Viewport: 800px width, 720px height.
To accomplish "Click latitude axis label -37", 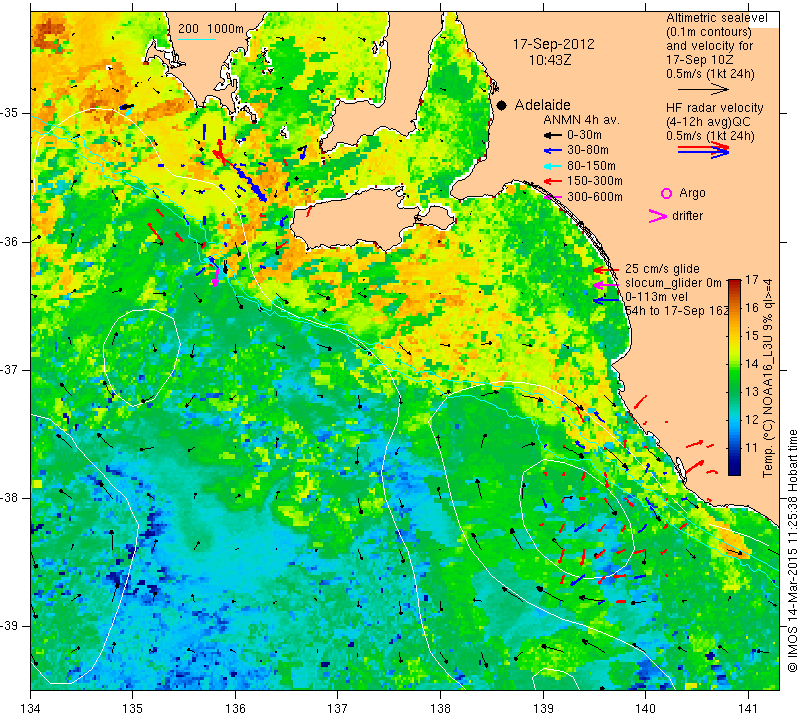I will (10, 369).
